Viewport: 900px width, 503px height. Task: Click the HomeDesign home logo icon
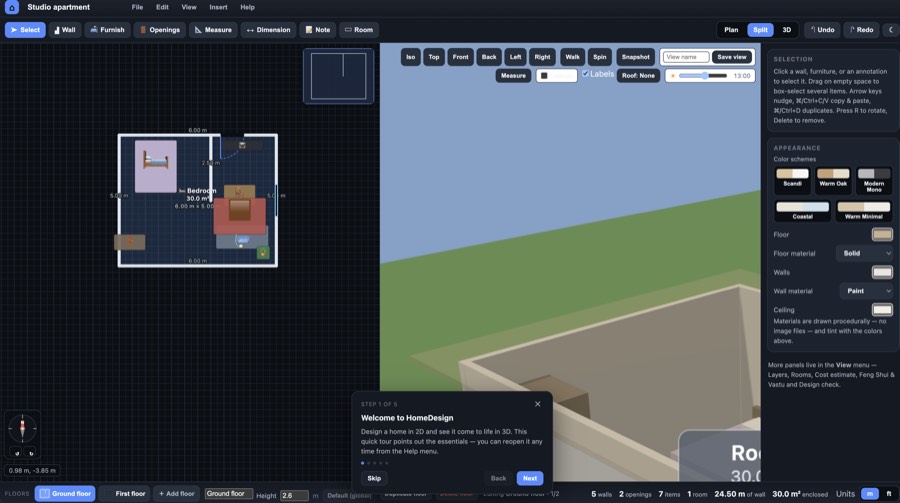click(11, 7)
